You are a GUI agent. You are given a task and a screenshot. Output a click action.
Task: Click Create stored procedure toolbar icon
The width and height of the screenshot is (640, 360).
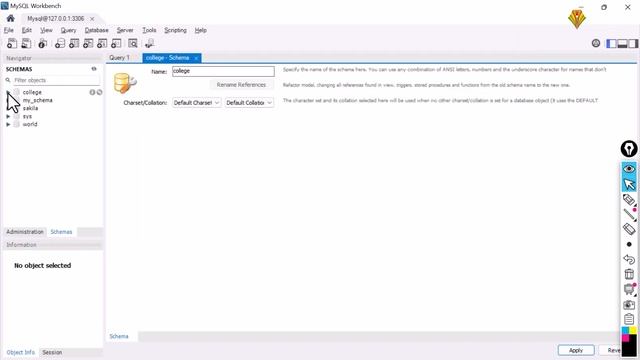click(x=102, y=43)
